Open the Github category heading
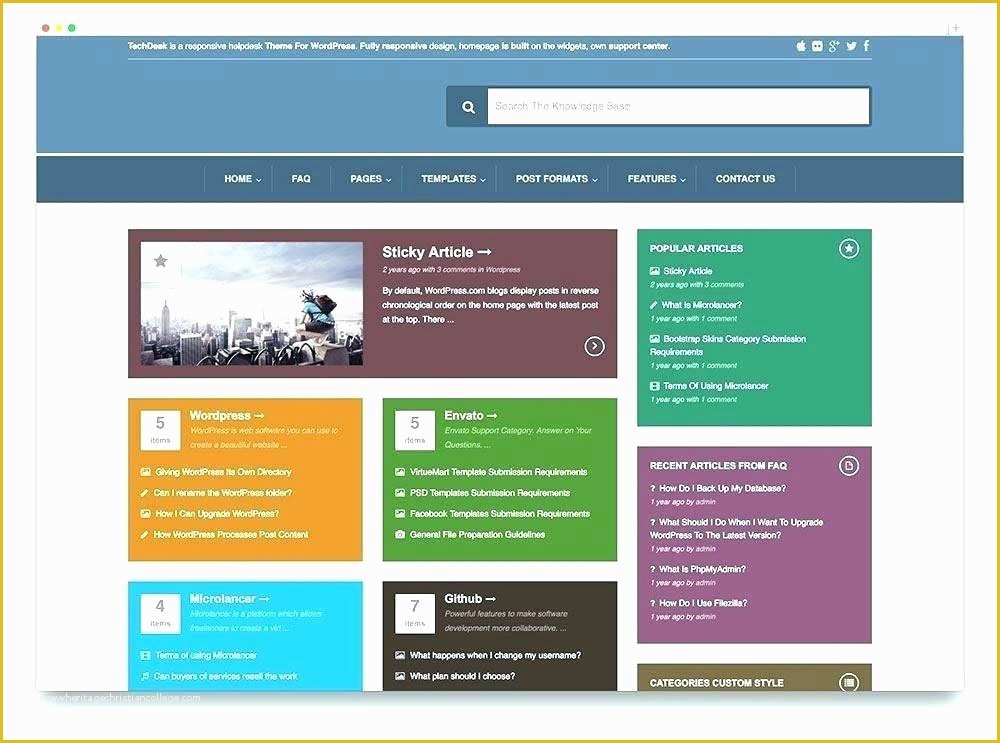 [470, 598]
